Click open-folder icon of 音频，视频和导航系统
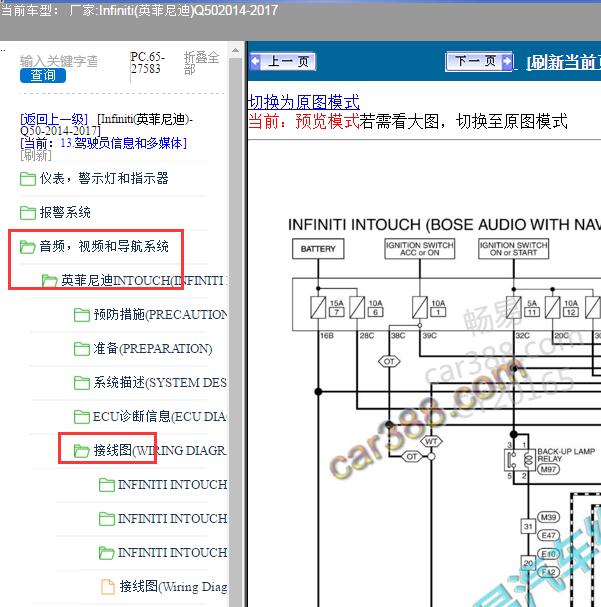The width and height of the screenshot is (601, 607). click(27, 247)
